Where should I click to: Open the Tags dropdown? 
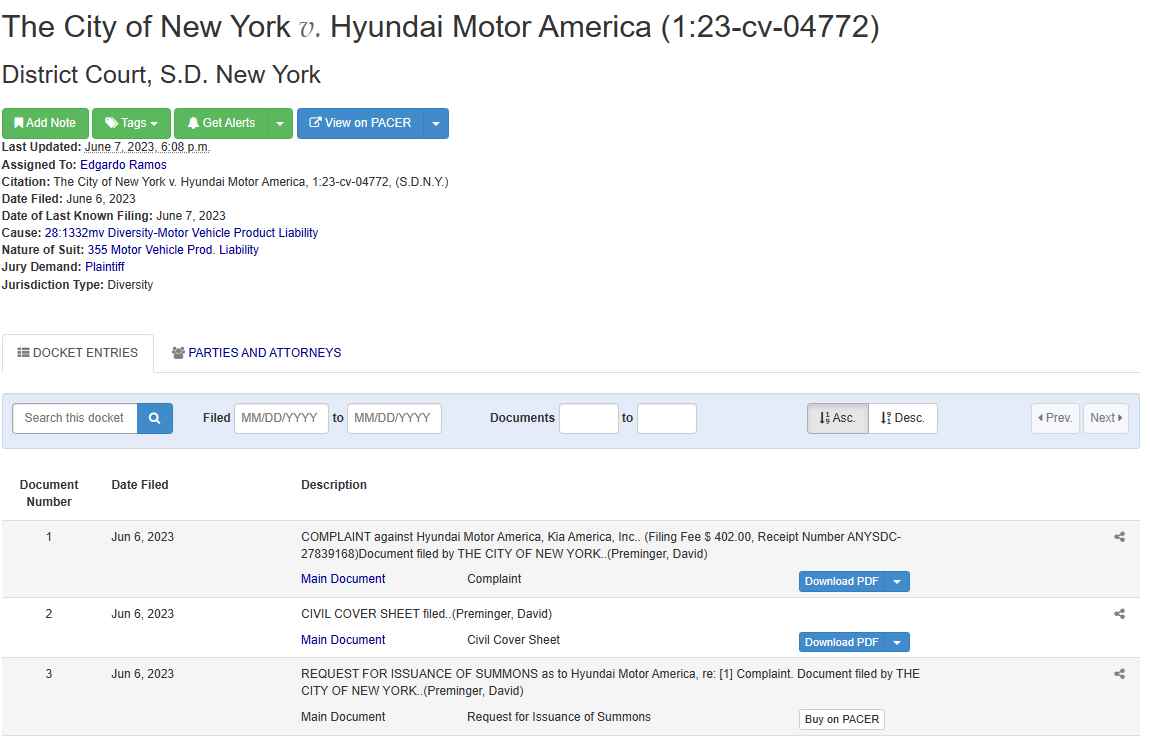click(131, 123)
